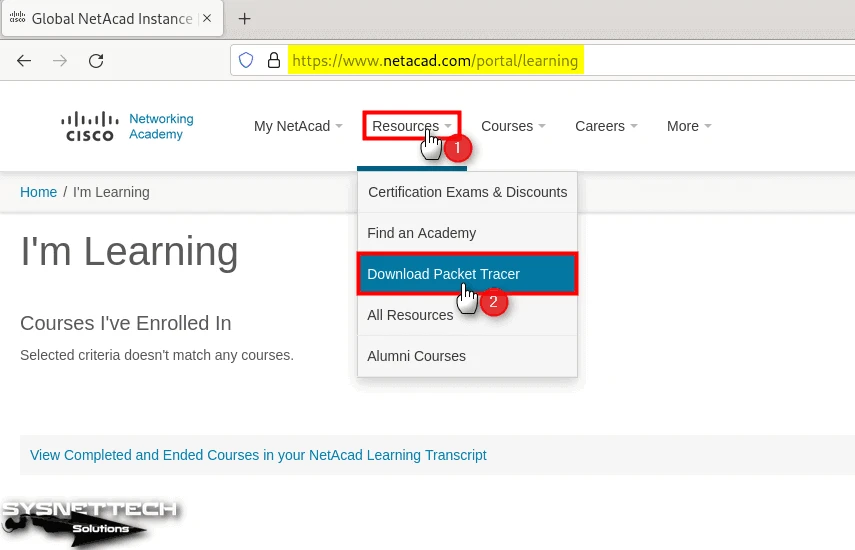The width and height of the screenshot is (855, 550).
Task: Open a new tab with the plus icon
Action: (244, 19)
